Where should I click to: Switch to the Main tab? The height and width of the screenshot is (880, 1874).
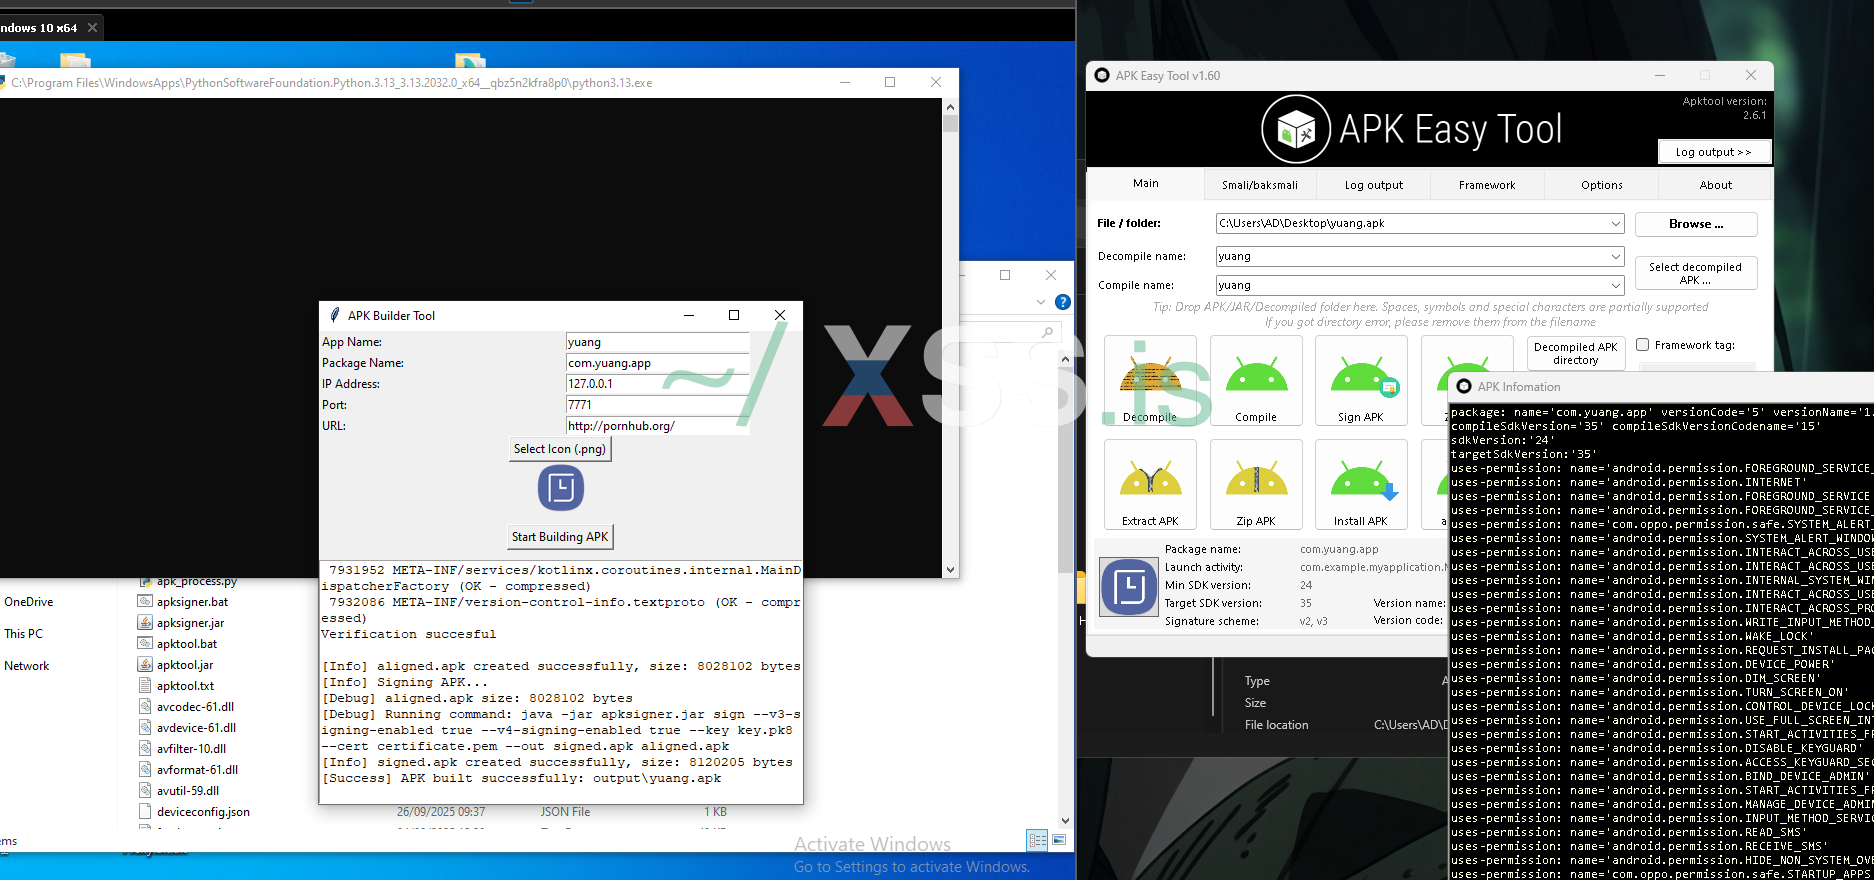pos(1146,184)
